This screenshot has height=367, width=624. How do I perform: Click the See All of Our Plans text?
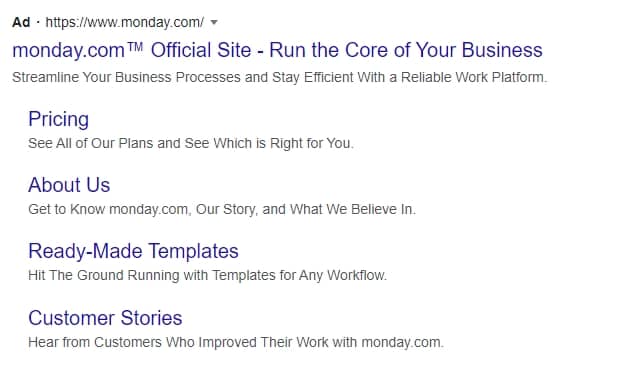pyautogui.click(x=191, y=143)
